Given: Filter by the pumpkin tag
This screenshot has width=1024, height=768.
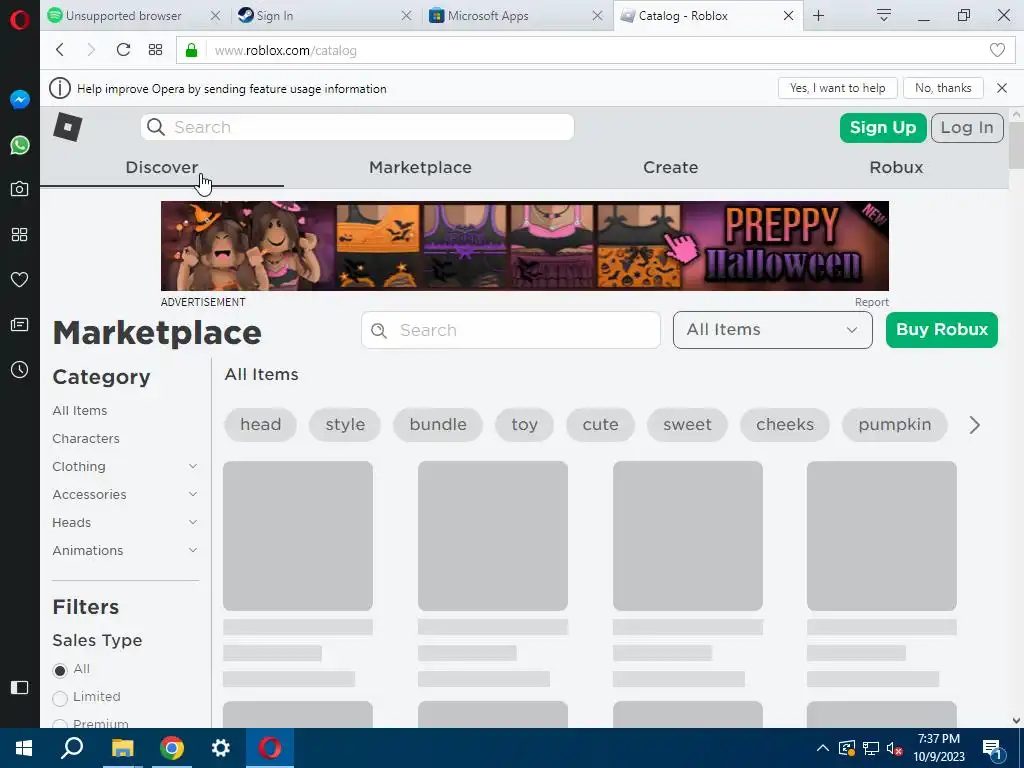Looking at the screenshot, I should [895, 424].
